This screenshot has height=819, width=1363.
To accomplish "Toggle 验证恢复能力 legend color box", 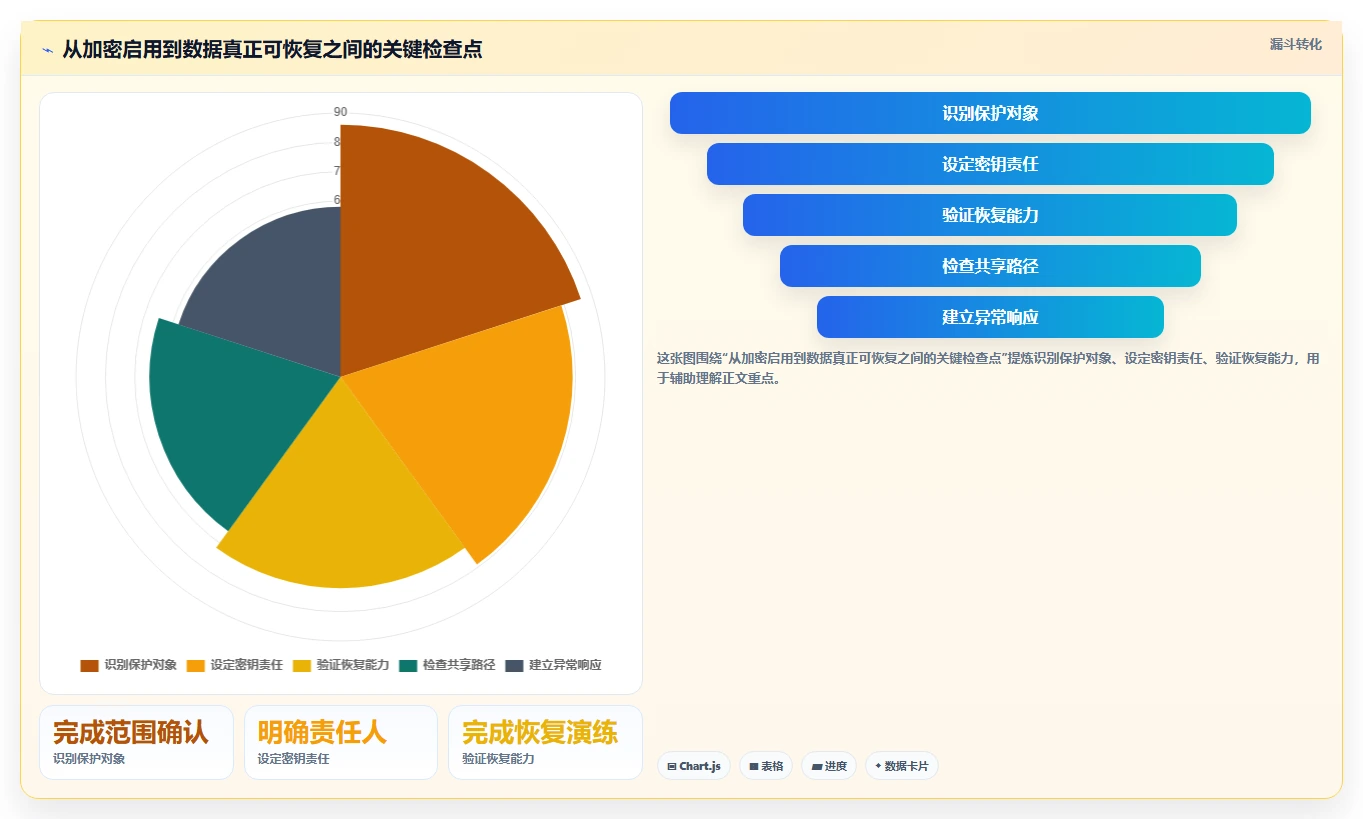I will coord(301,665).
